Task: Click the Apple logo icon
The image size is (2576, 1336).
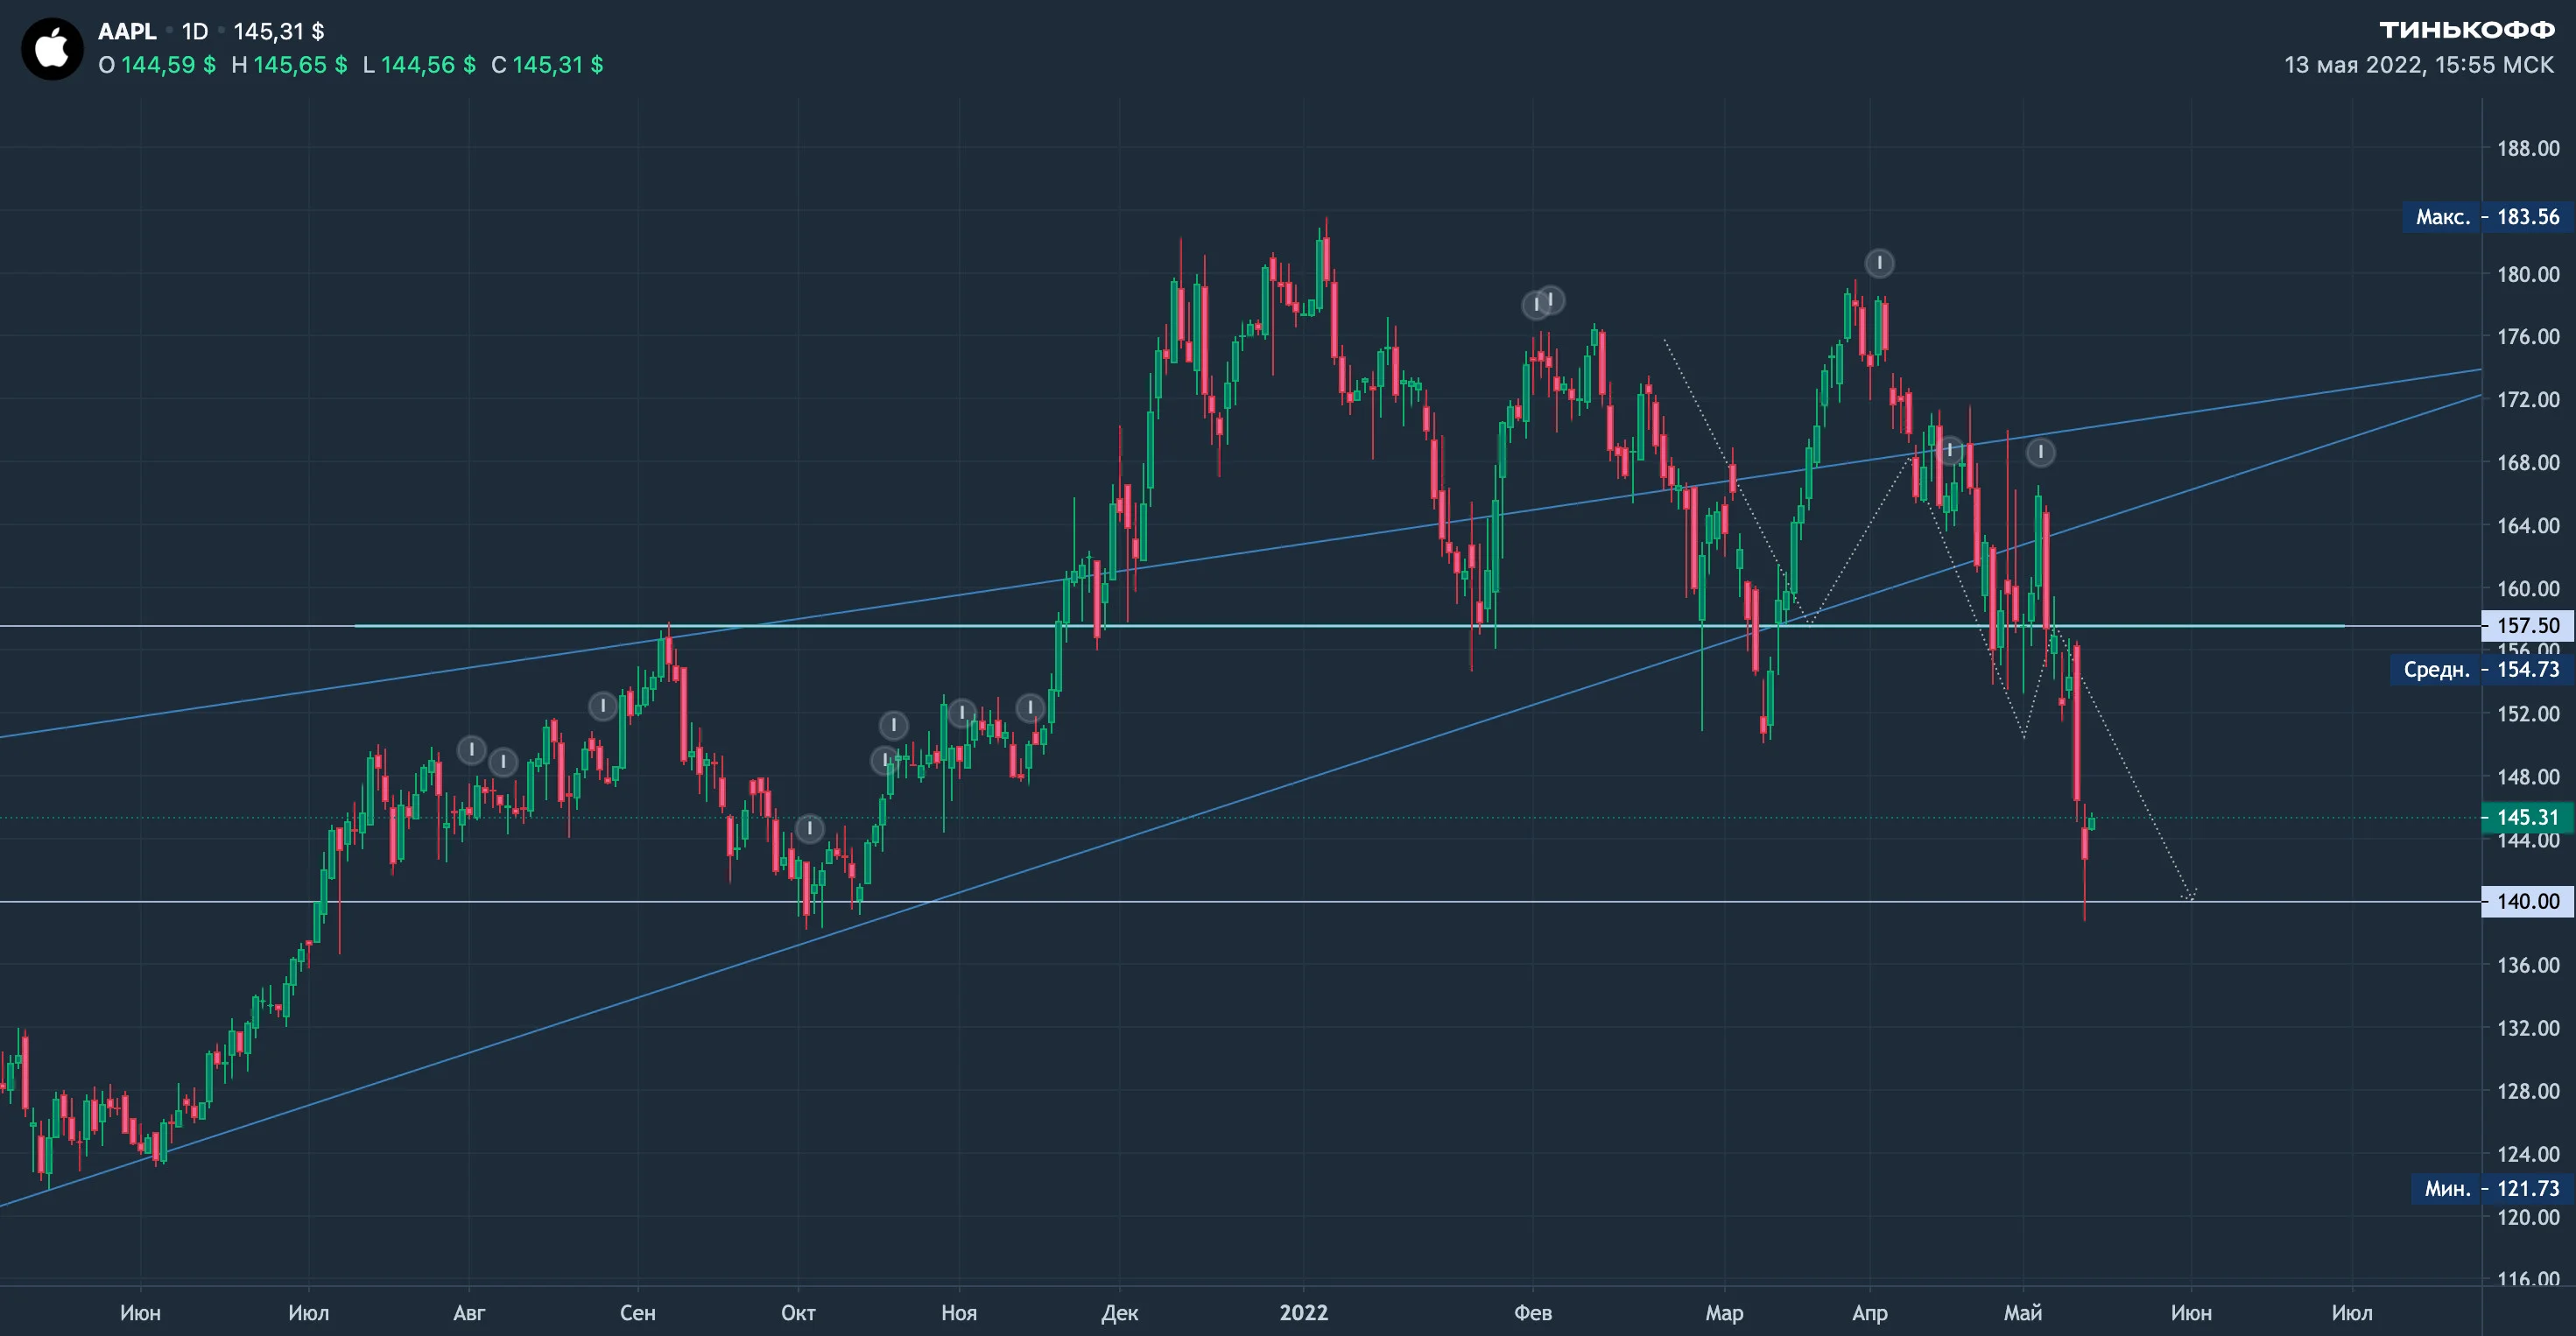Action: point(52,48)
